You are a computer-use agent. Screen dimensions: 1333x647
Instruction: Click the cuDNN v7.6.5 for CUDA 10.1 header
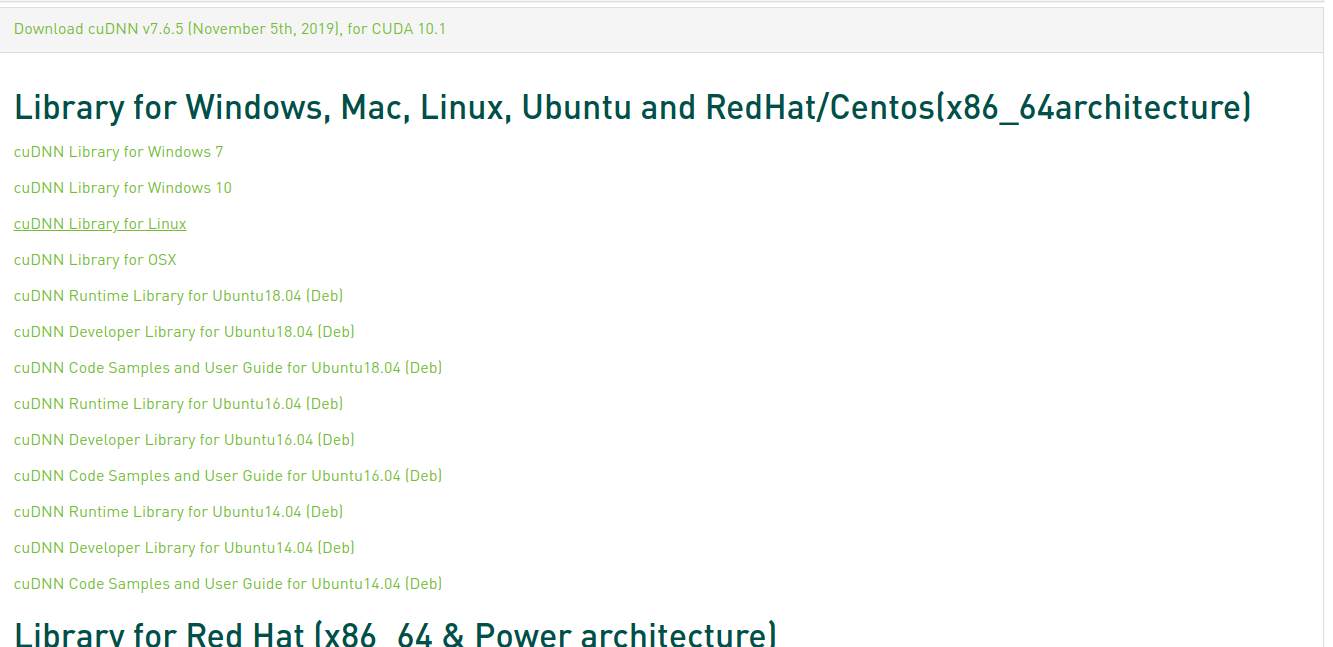point(229,29)
